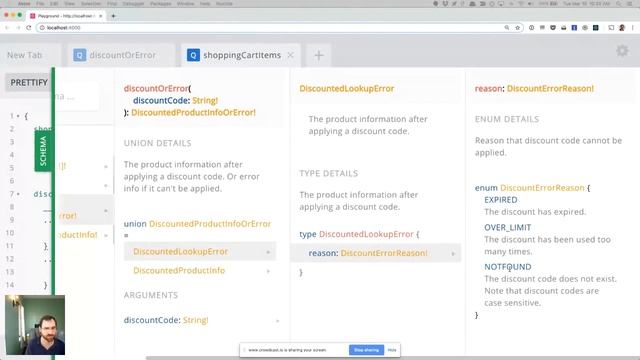This screenshot has width=640, height=360.
Task: Open the Chrome three-dot menu
Action: 633,28
